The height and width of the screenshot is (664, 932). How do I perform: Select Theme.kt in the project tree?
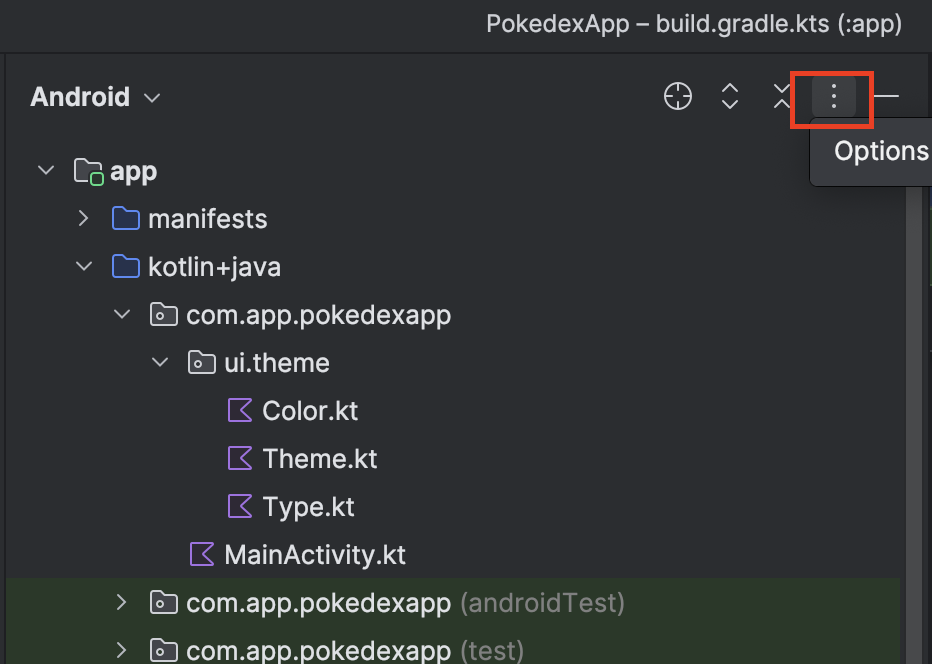319,459
